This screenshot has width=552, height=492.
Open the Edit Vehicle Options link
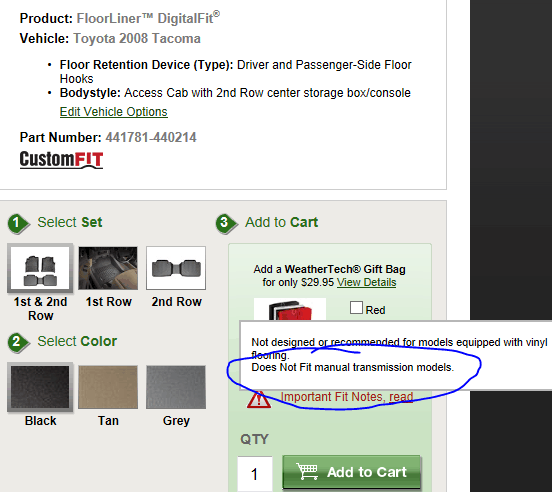[x=114, y=112]
